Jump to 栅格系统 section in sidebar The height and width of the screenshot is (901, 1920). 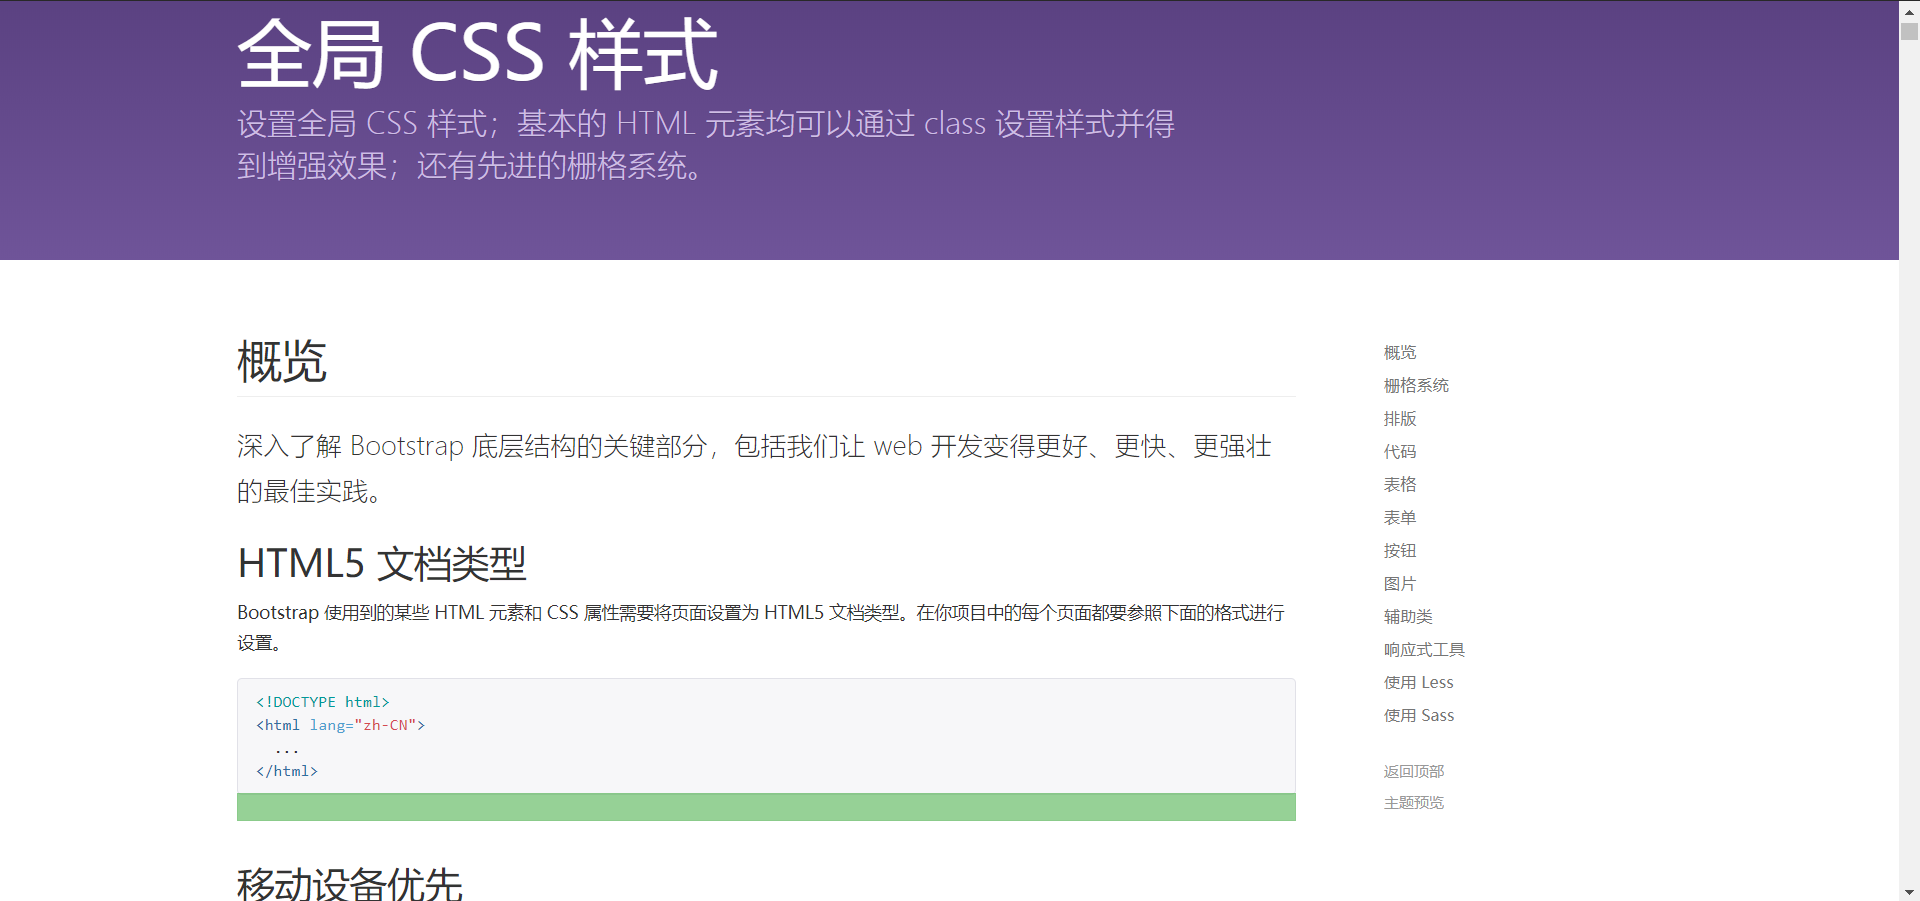pyautogui.click(x=1416, y=385)
